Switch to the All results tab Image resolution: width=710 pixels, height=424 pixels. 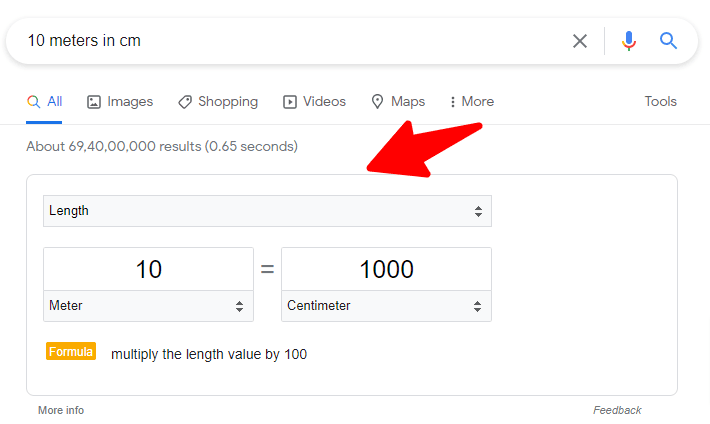[x=45, y=102]
